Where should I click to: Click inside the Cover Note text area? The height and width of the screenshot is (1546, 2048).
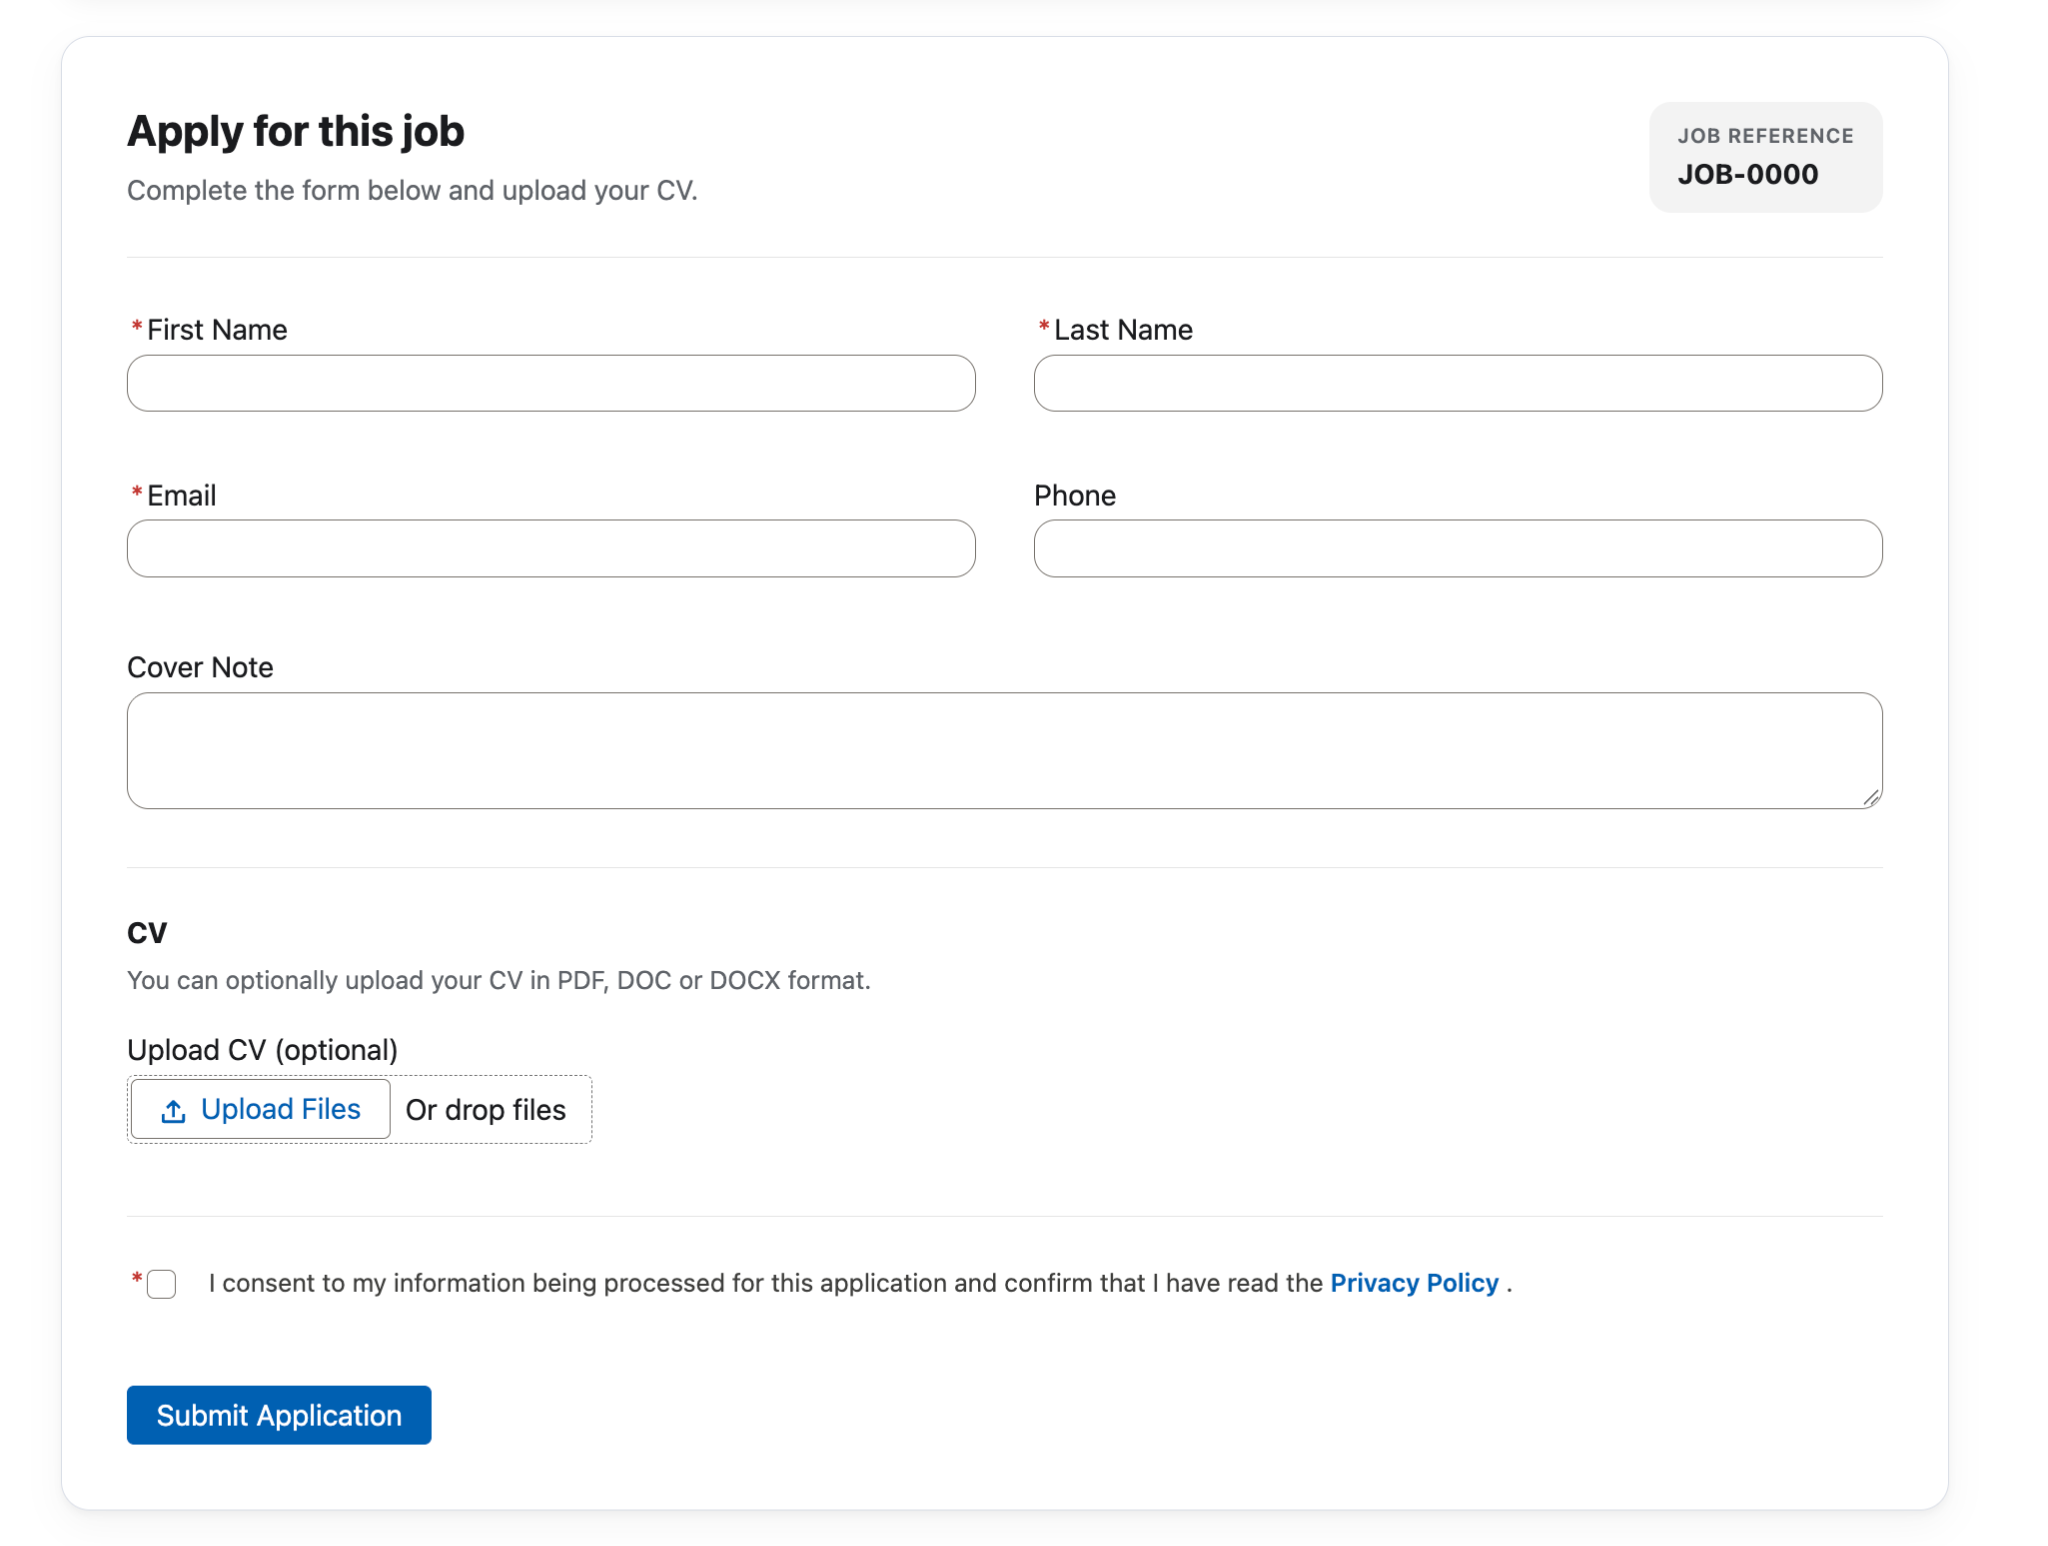1004,751
